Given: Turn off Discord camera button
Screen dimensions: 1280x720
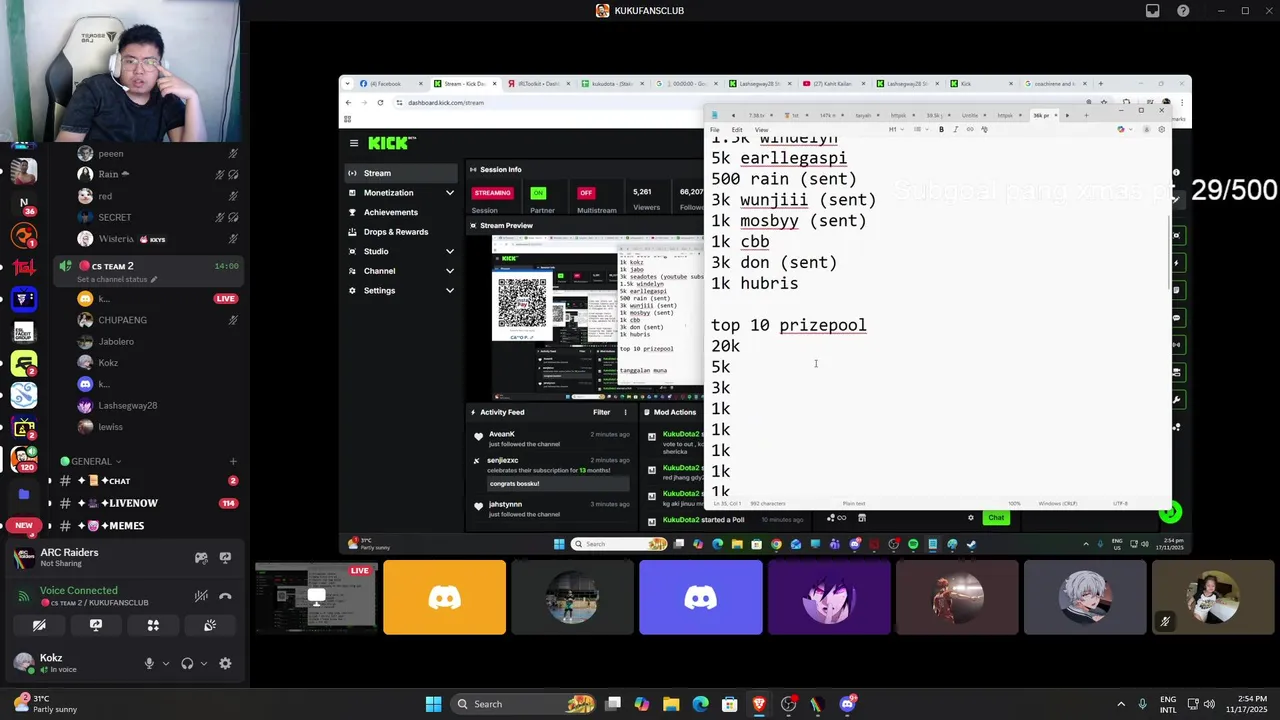Looking at the screenshot, I should pos(39,625).
